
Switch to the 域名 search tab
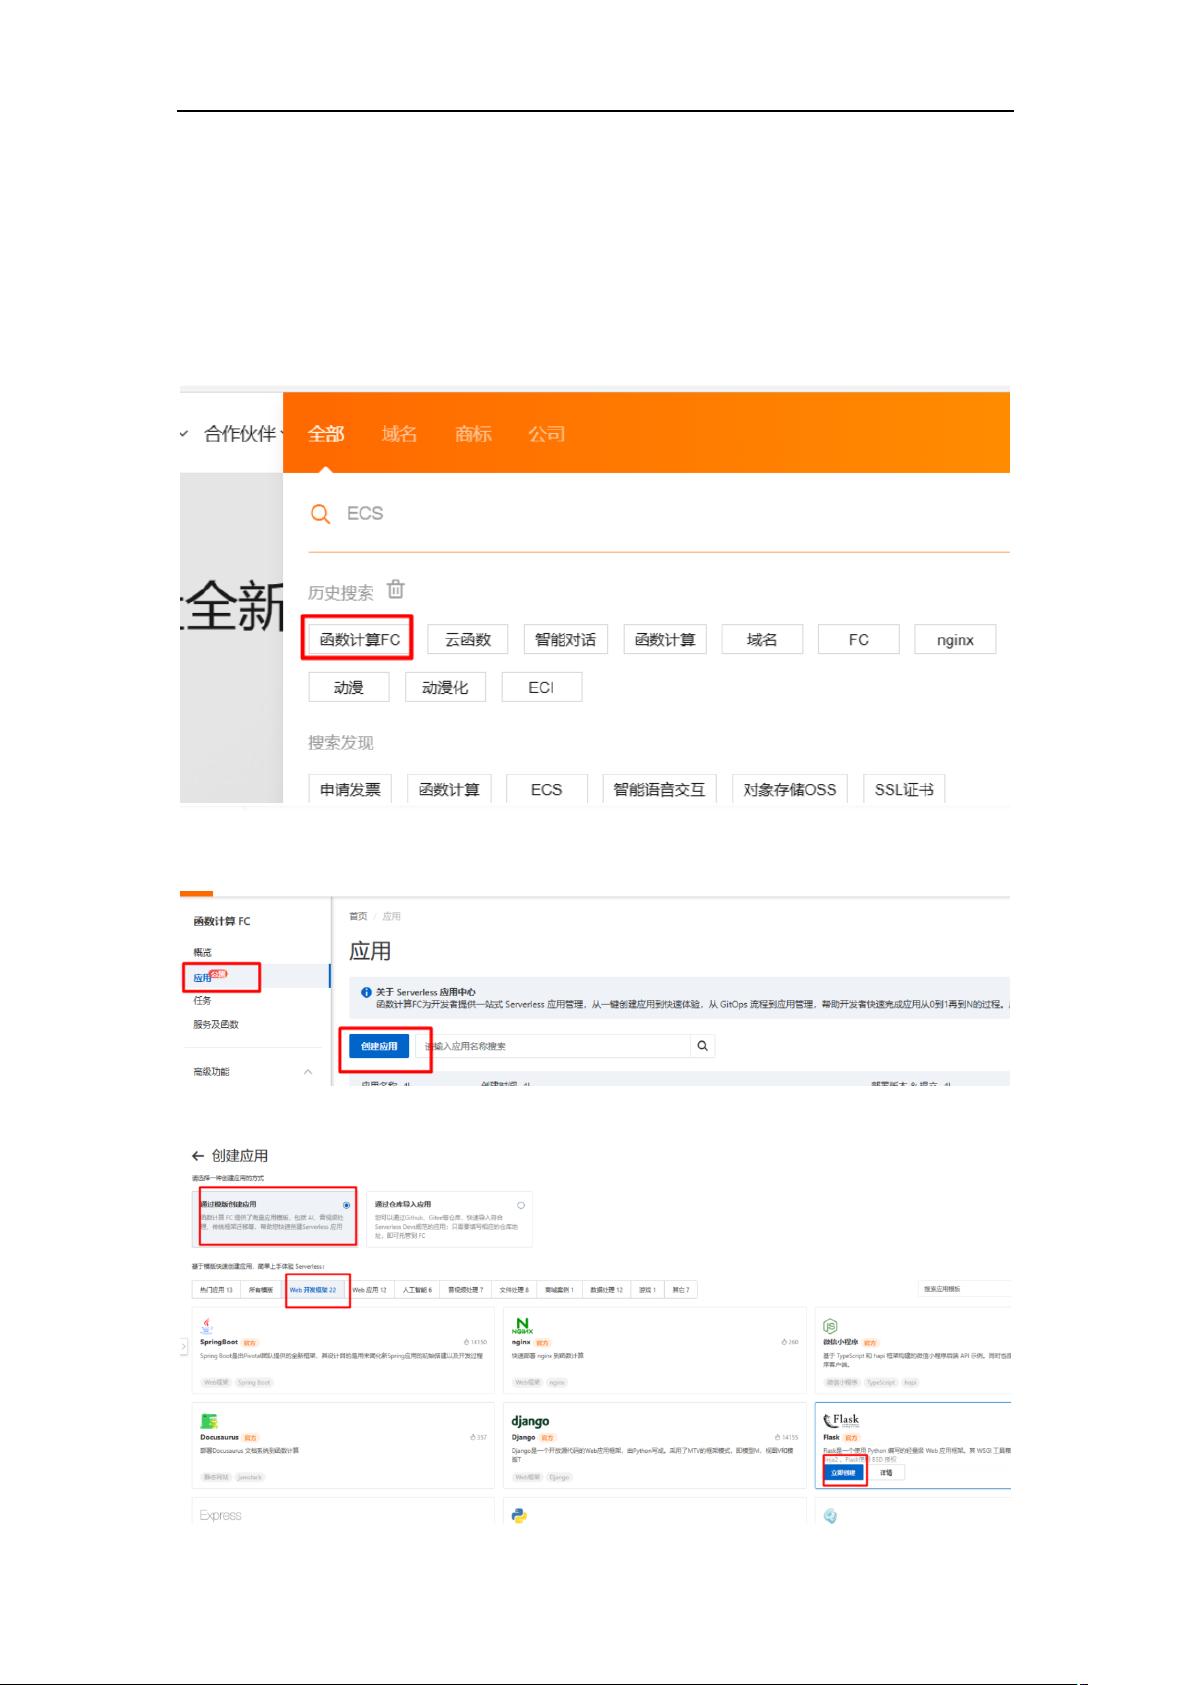(399, 434)
